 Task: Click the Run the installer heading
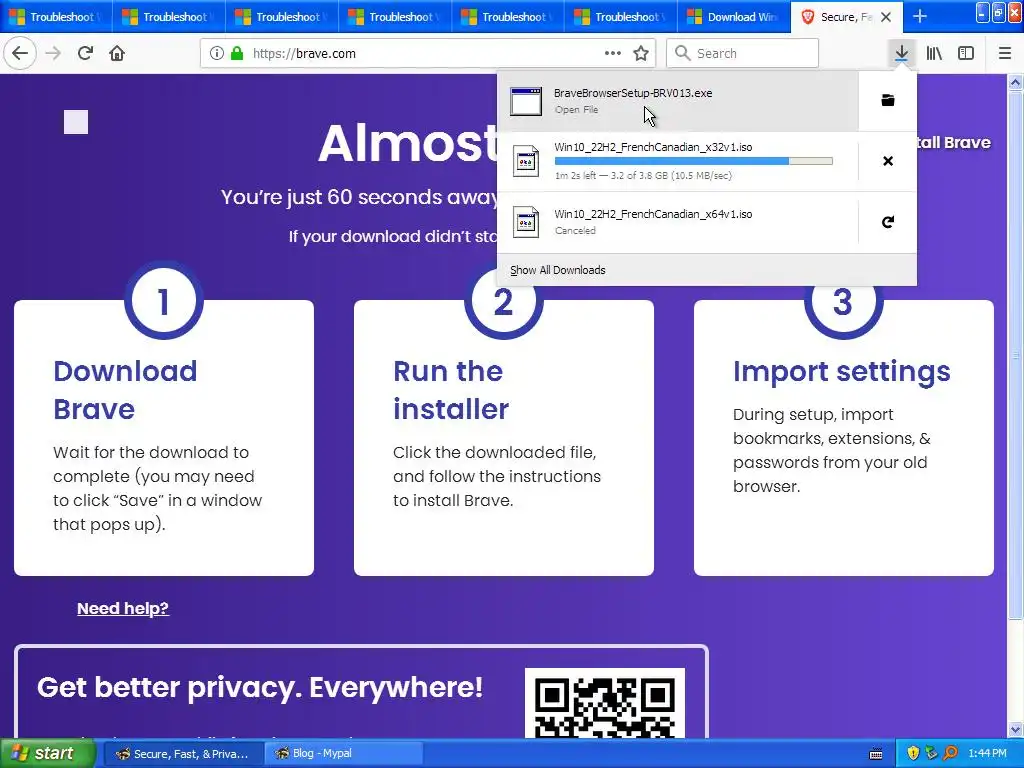click(x=451, y=390)
